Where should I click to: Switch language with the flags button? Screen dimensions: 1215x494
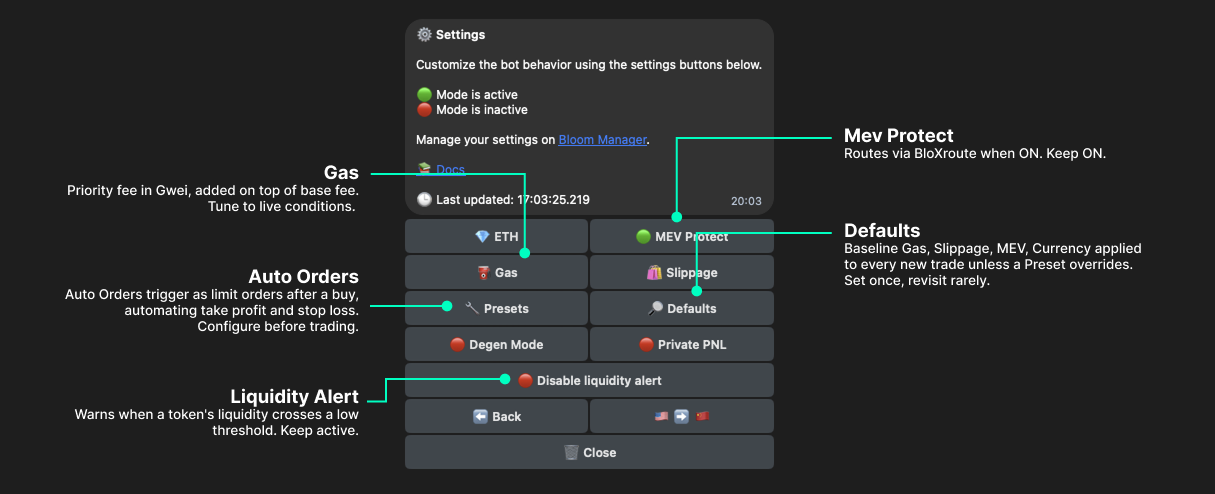[681, 417]
